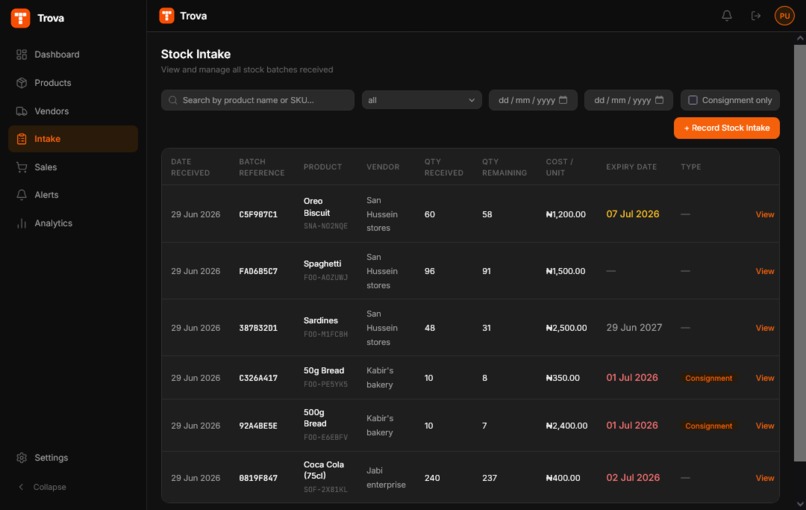Click the Analytics bar chart icon
This screenshot has height=510, width=806.
tap(22, 223)
